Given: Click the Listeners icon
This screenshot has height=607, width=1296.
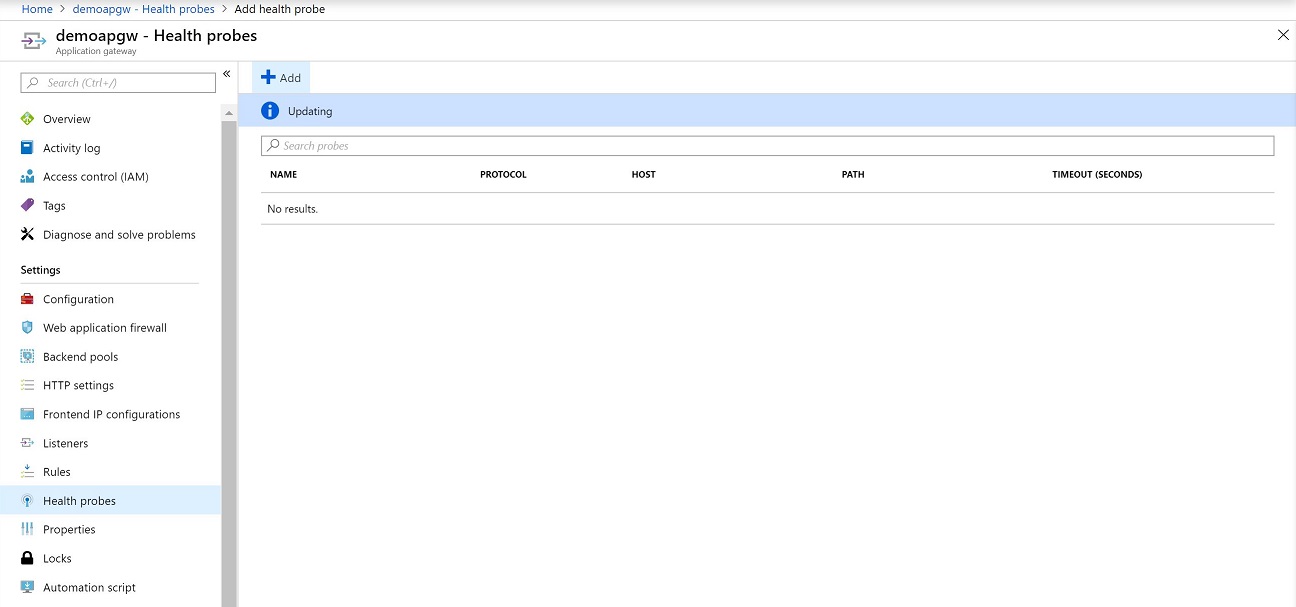Looking at the screenshot, I should 27,443.
